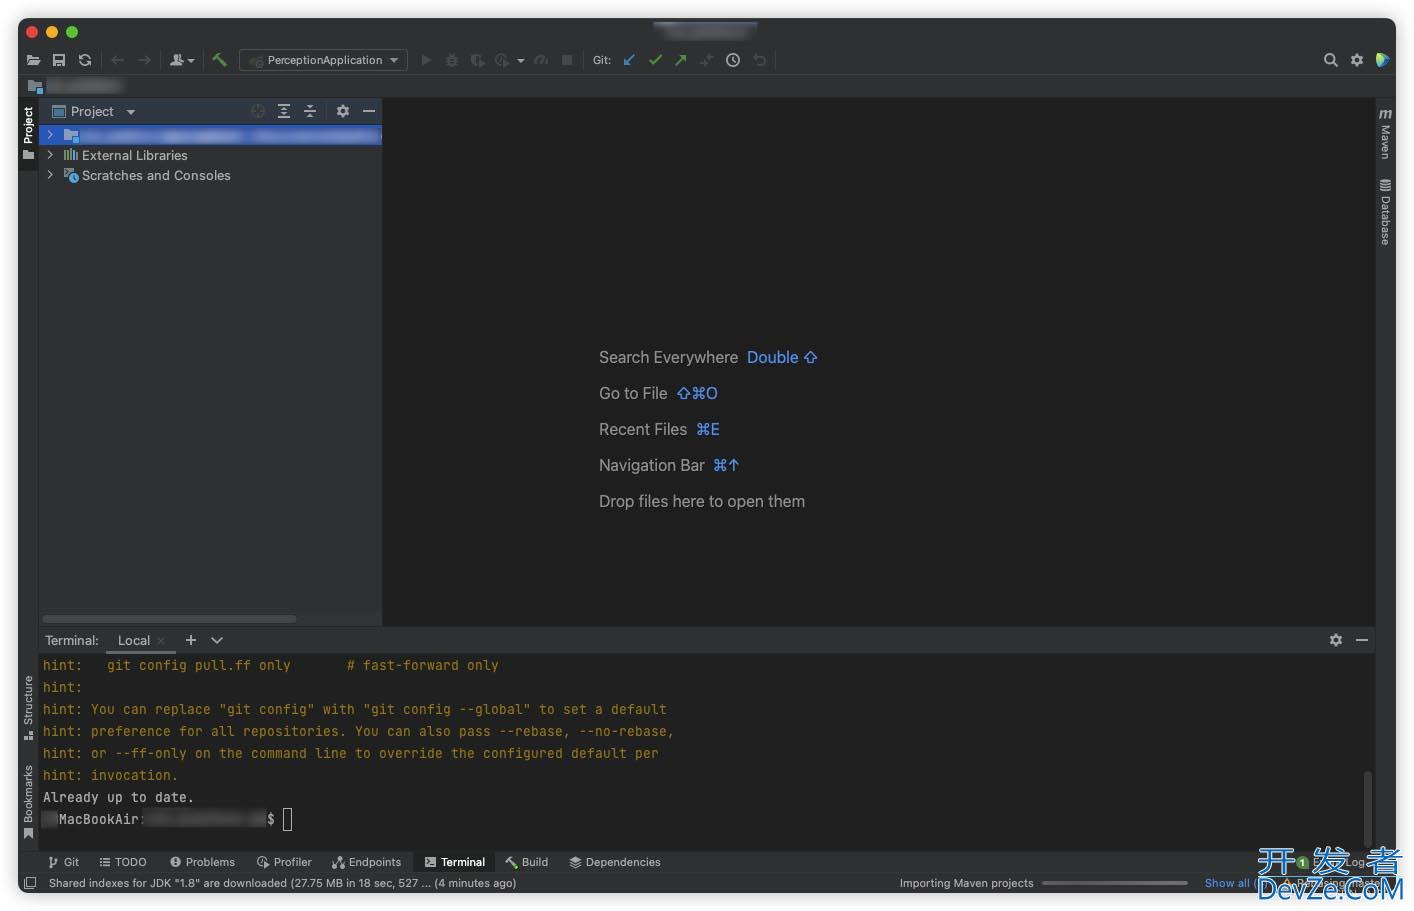1414x911 pixels.
Task: Expand External Libraries node
Action: coord(50,155)
